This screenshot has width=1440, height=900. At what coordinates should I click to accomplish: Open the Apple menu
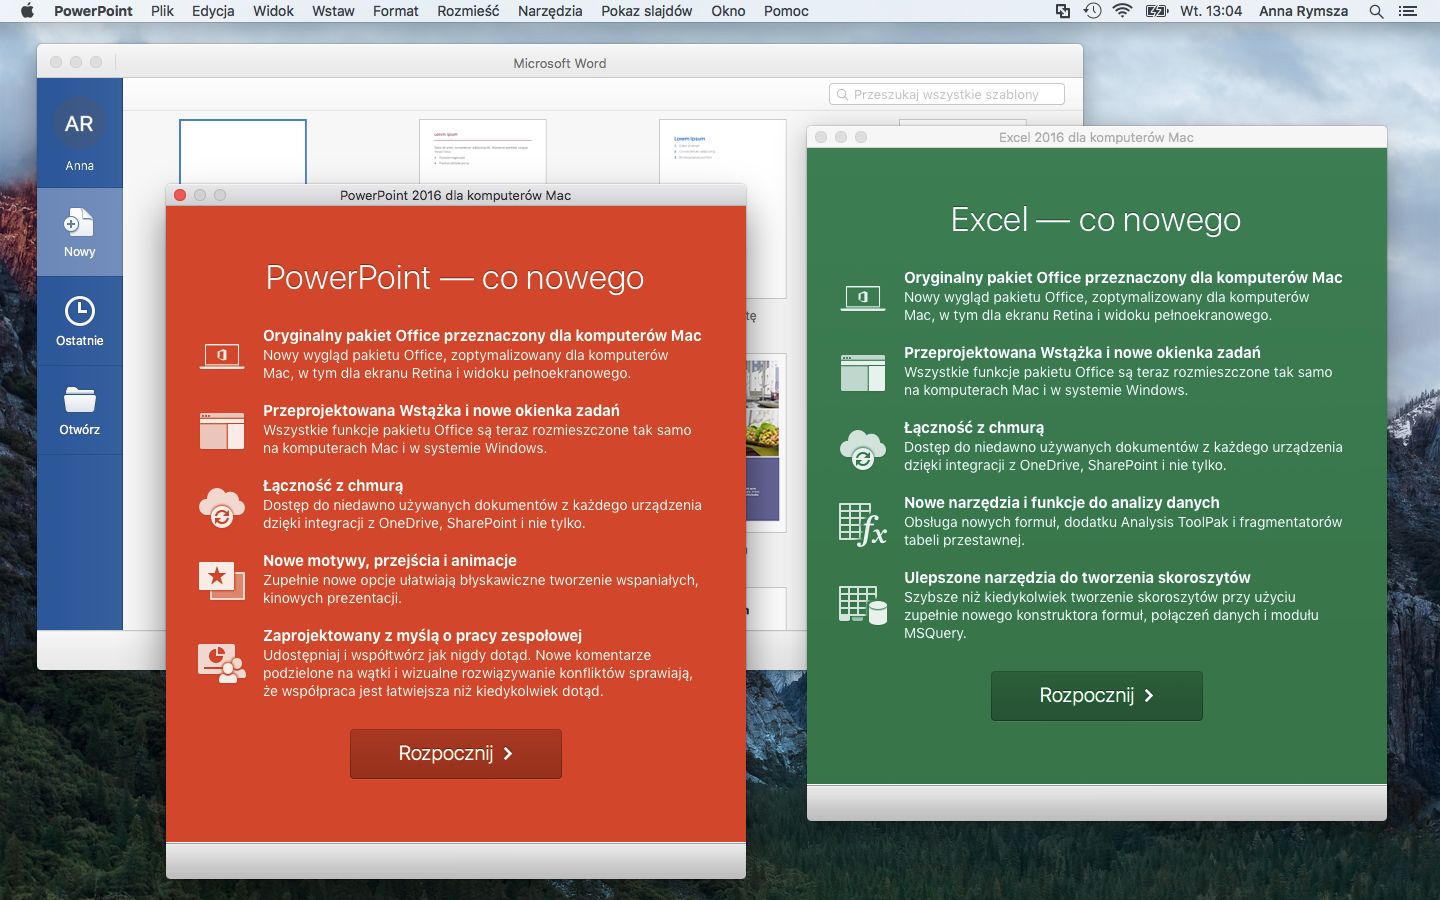pyautogui.click(x=27, y=11)
